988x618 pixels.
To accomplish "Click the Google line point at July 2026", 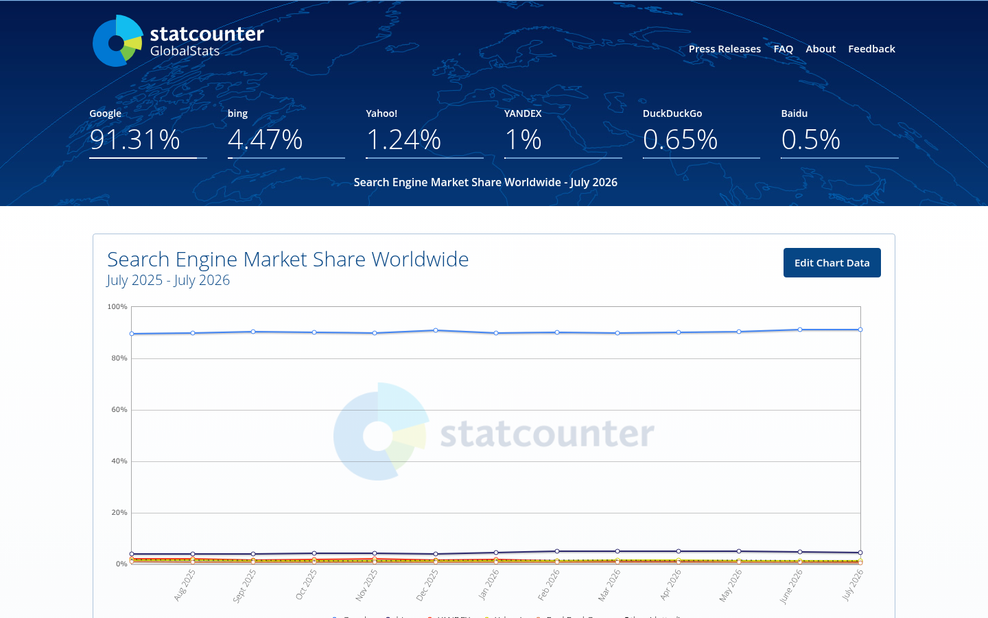I will click(860, 329).
